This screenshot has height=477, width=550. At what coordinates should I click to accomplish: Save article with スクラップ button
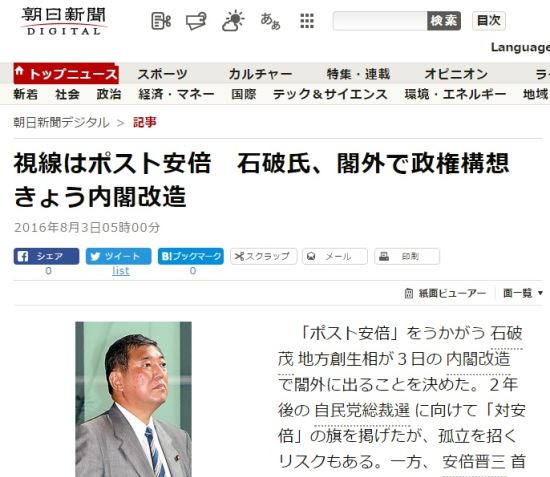263,256
